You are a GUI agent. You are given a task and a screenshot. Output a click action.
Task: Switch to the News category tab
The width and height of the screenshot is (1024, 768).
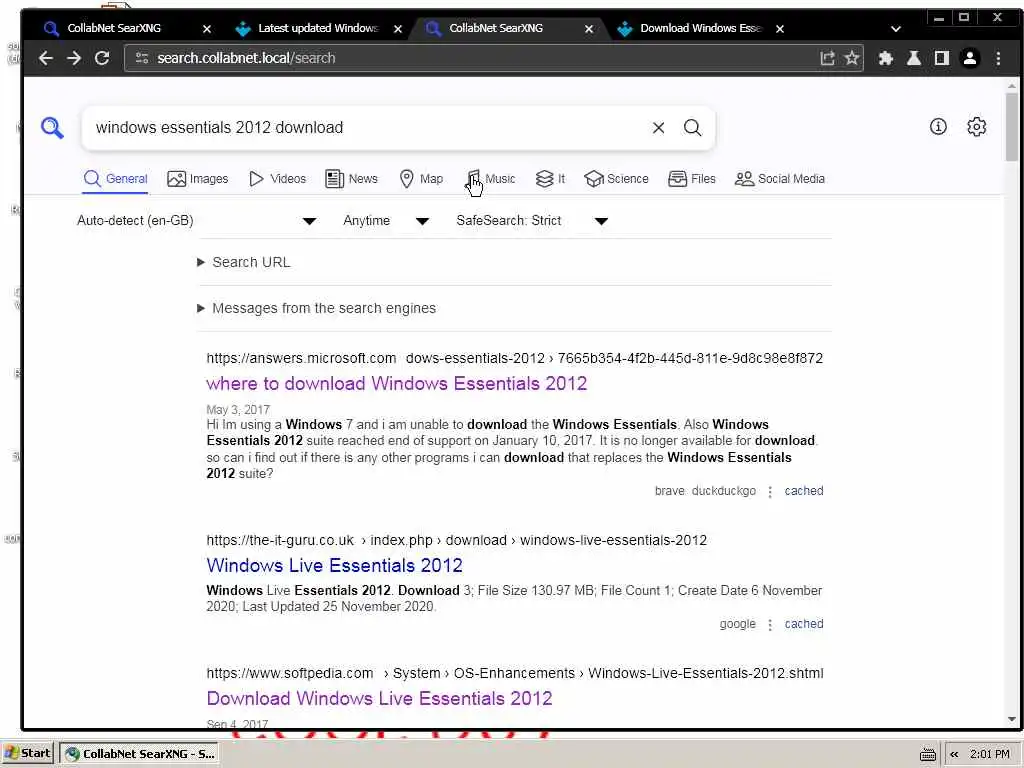pyautogui.click(x=351, y=179)
